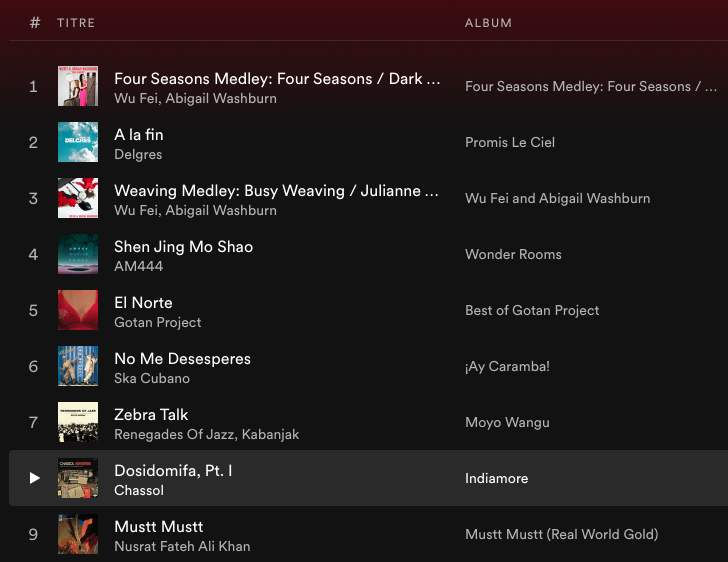This screenshot has height=562, width=728.
Task: Open the album Best of Gotan Project
Action: pos(532,310)
